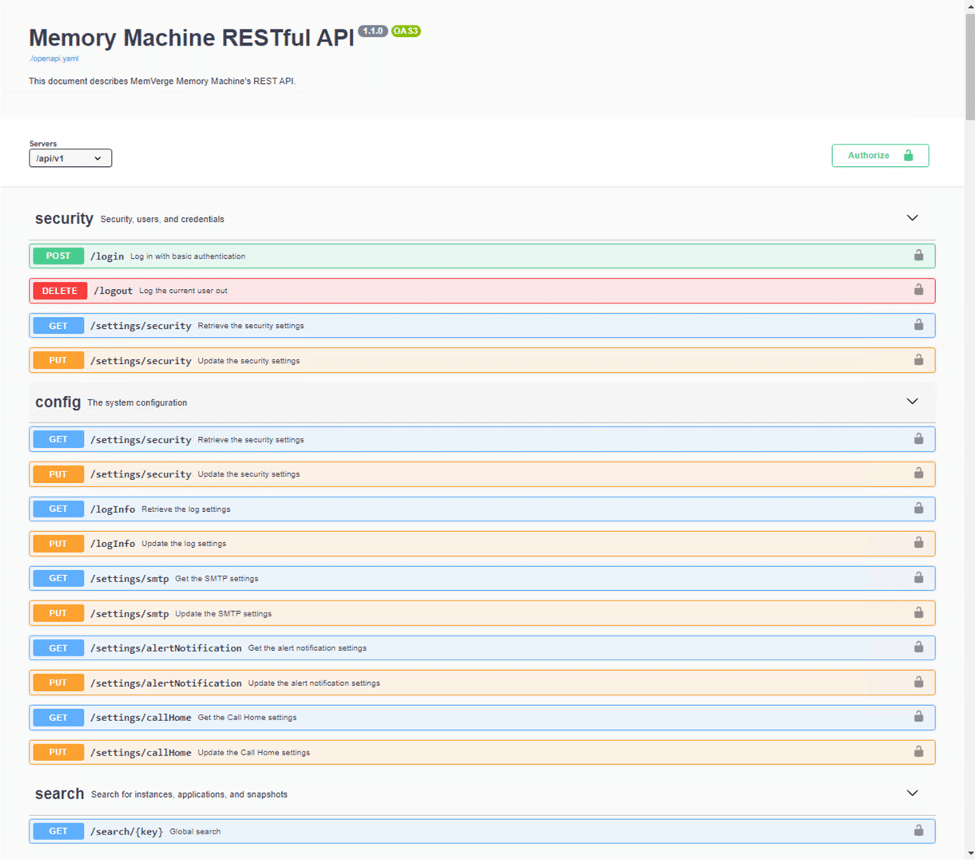977x860 pixels.
Task: Click the 'config' section heading
Action: click(x=58, y=402)
